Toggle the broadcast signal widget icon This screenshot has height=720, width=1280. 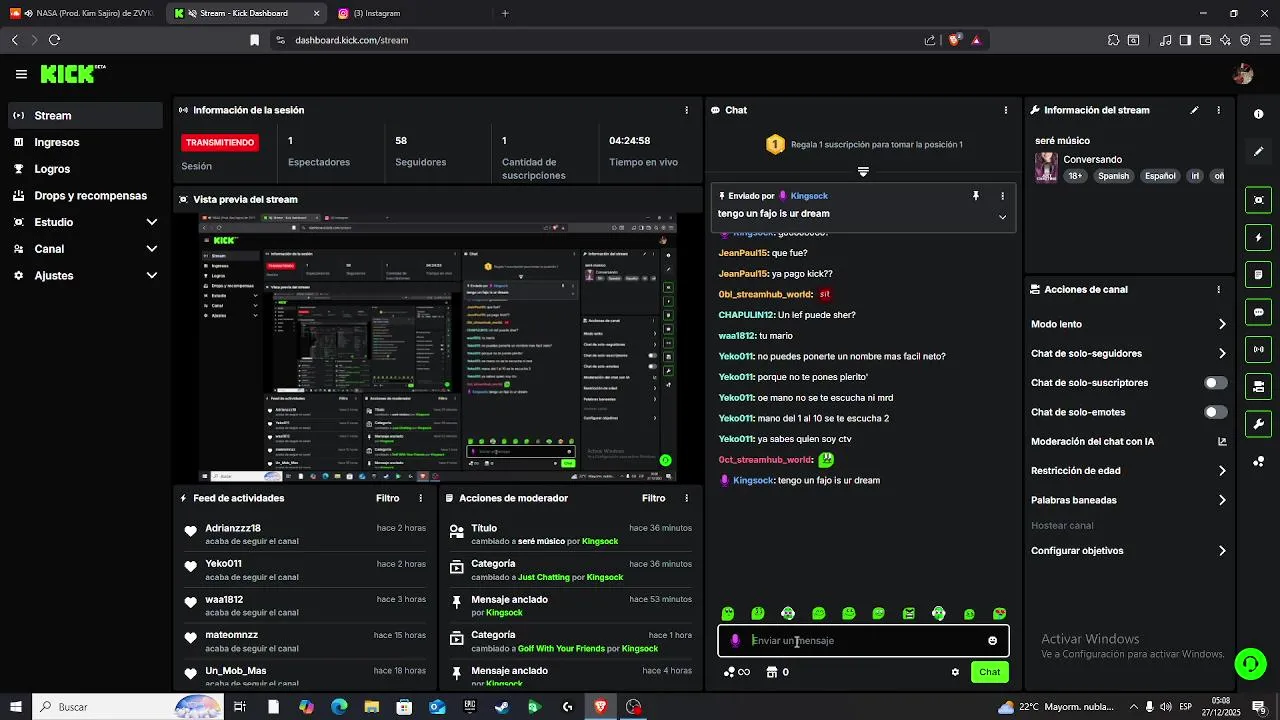[1258, 349]
